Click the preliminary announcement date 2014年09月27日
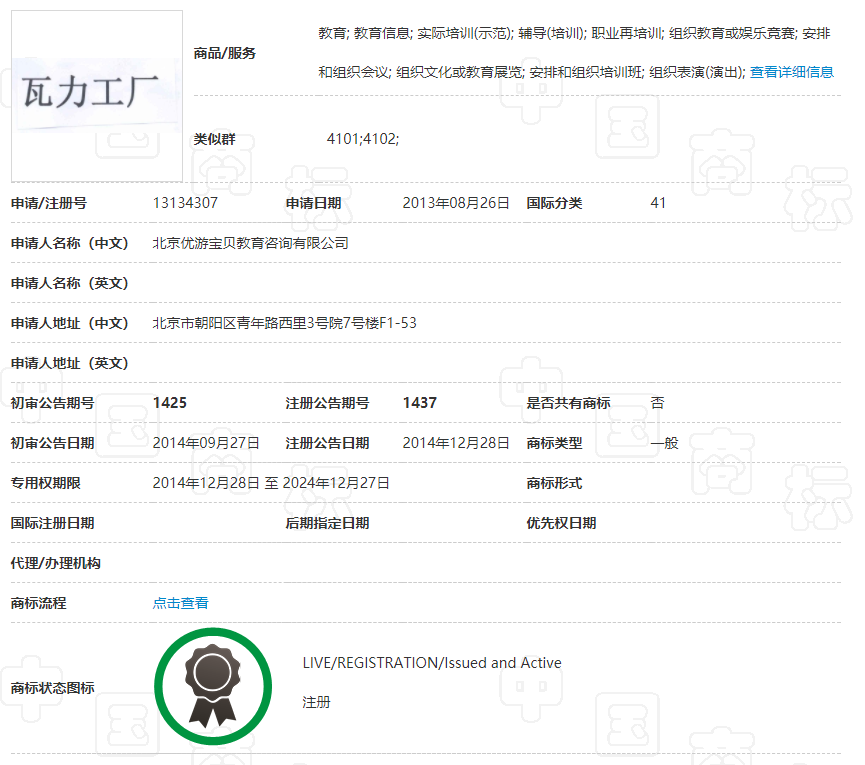The height and width of the screenshot is (765, 865). 206,443
